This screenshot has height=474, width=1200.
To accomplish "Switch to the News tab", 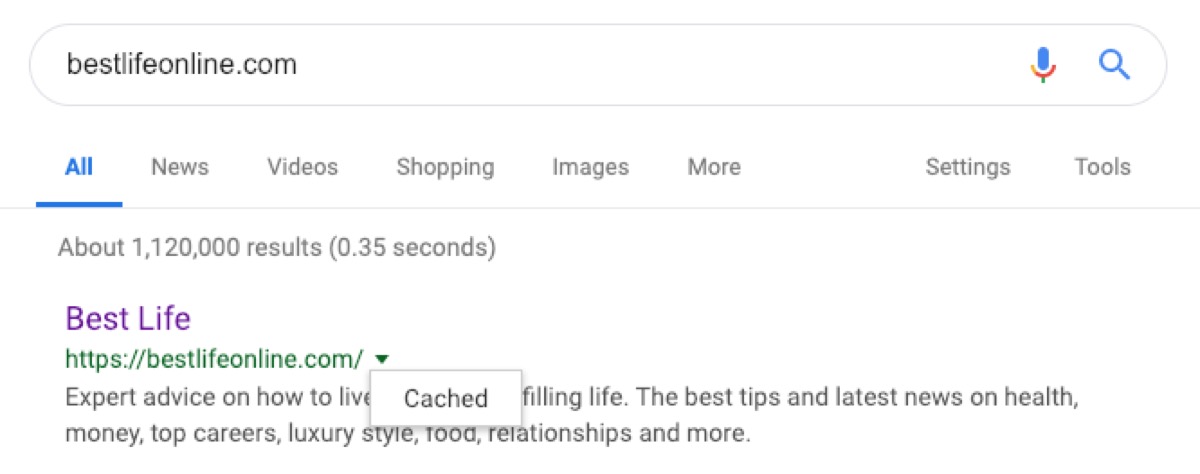I will coord(180,167).
